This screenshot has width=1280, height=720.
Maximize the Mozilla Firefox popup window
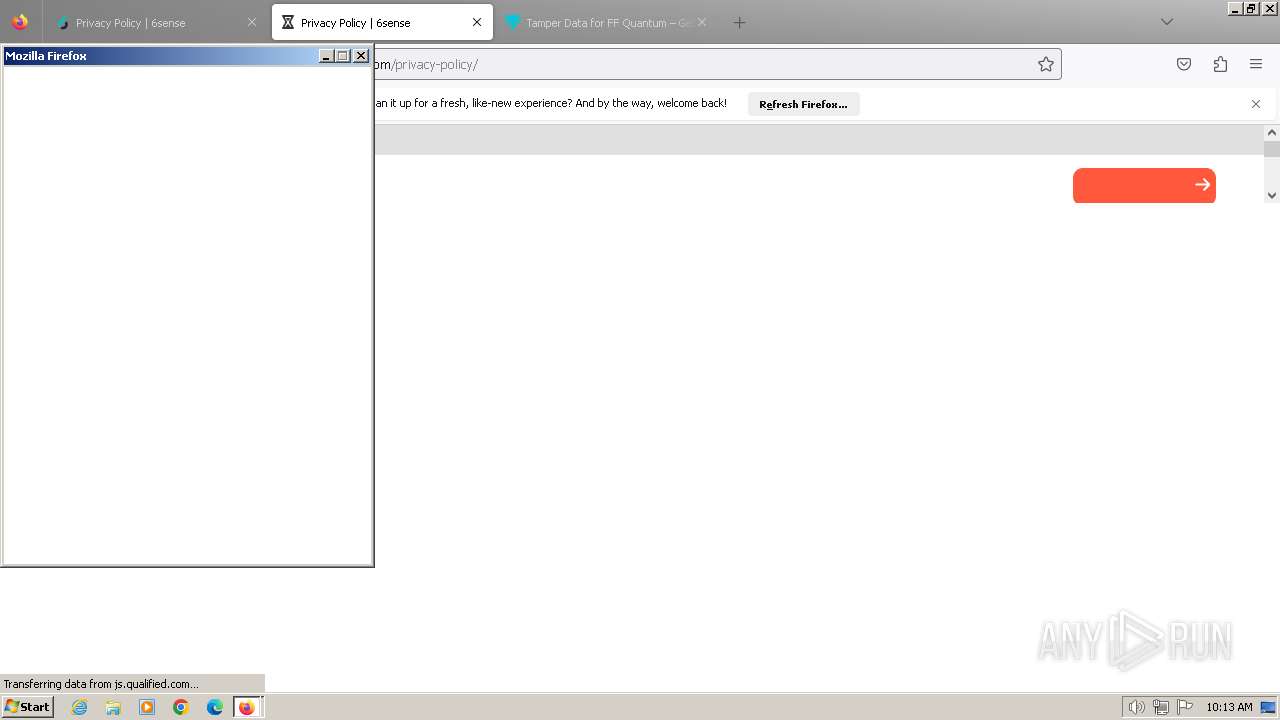click(x=343, y=56)
